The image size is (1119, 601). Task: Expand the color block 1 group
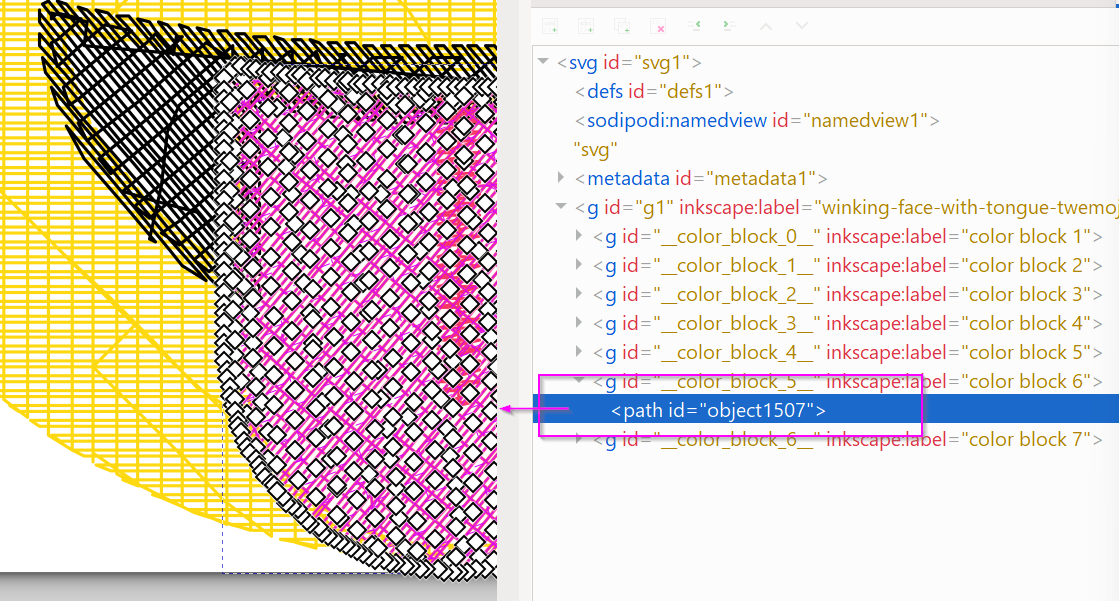579,235
